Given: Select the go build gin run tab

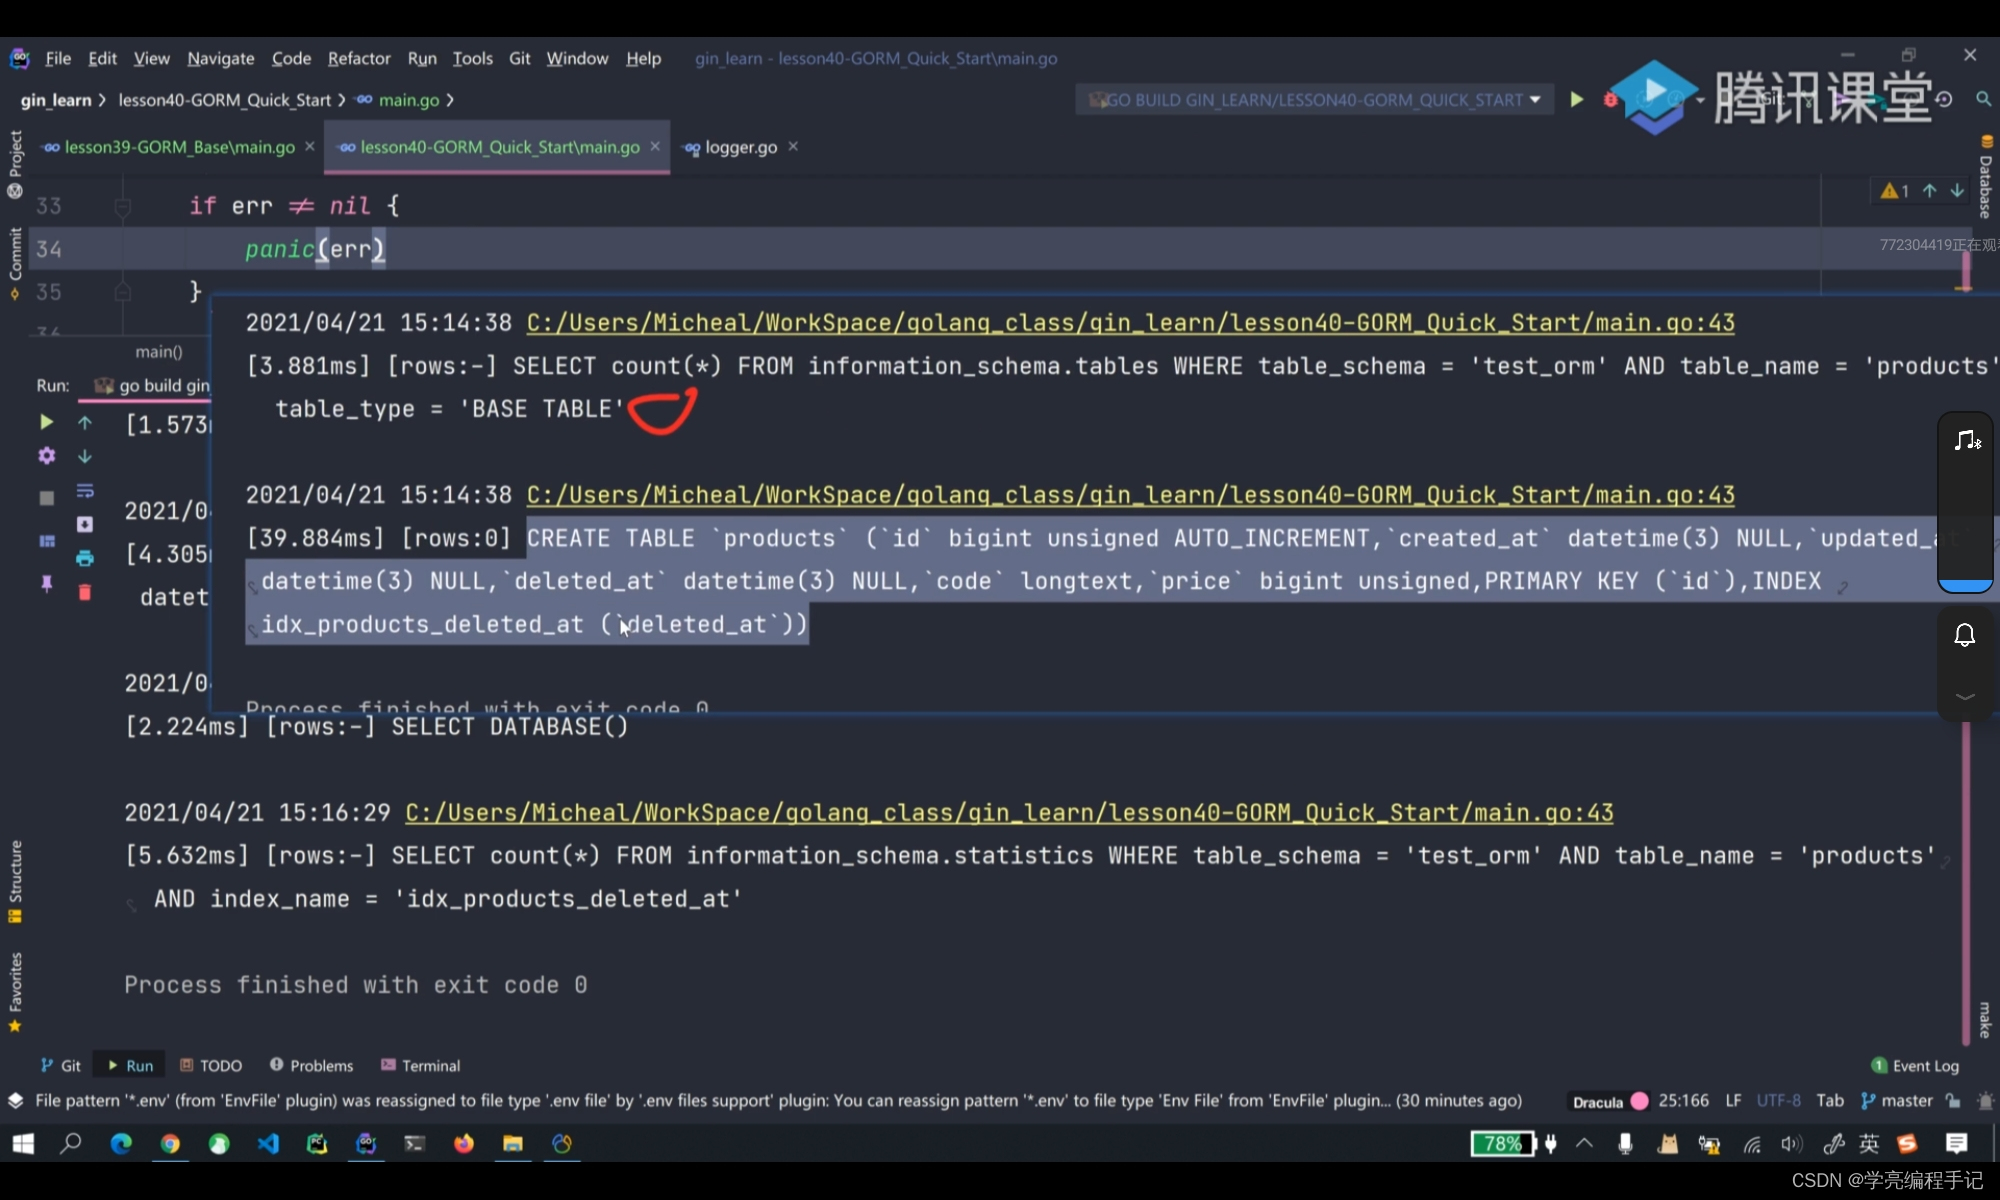Looking at the screenshot, I should coord(152,386).
